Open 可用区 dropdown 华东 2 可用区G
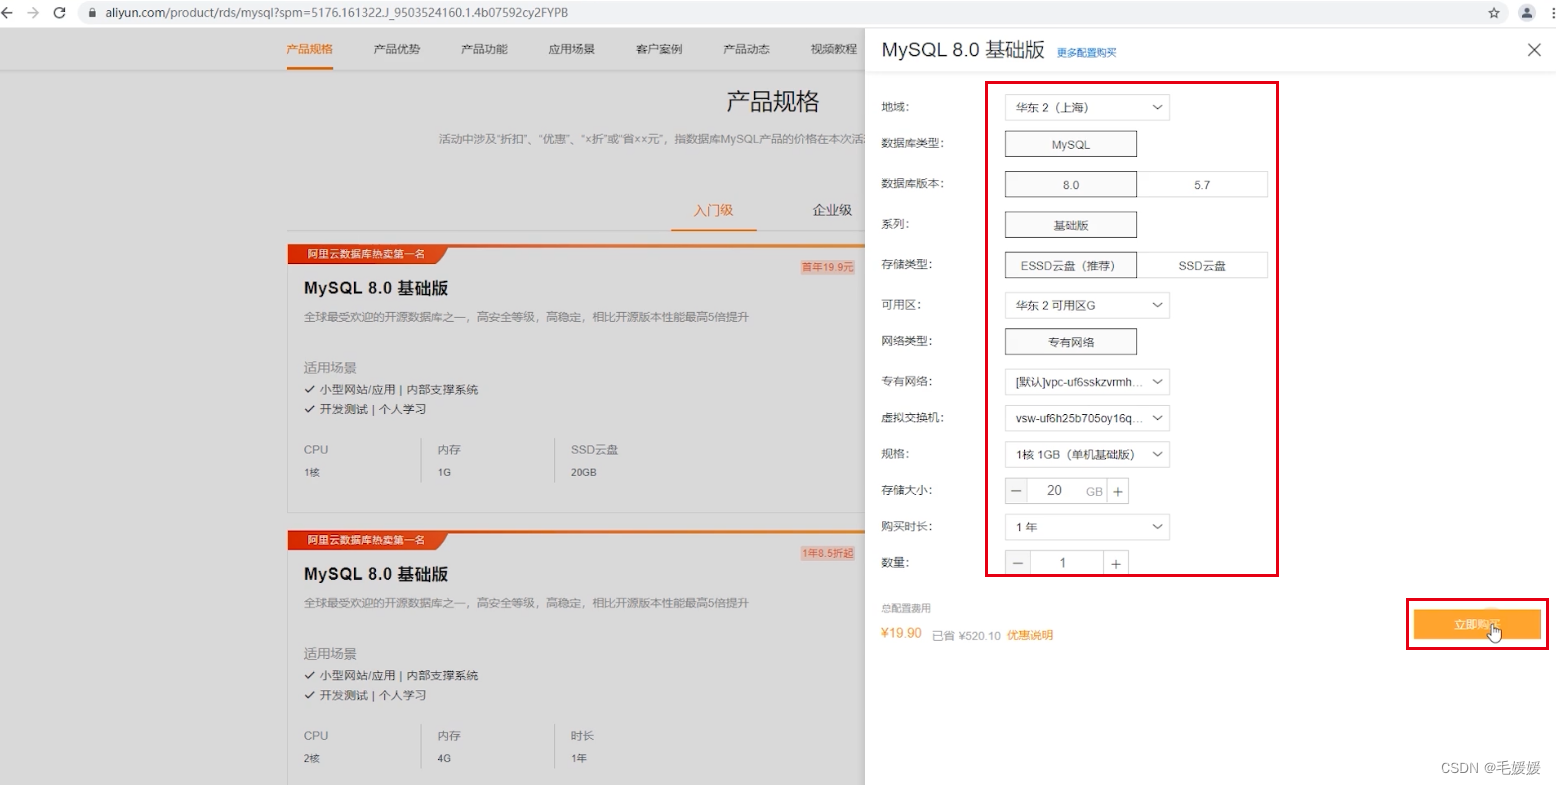 point(1087,305)
